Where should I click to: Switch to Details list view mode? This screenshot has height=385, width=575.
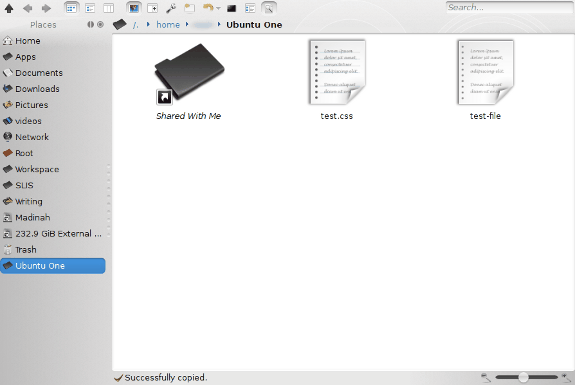[x=90, y=8]
